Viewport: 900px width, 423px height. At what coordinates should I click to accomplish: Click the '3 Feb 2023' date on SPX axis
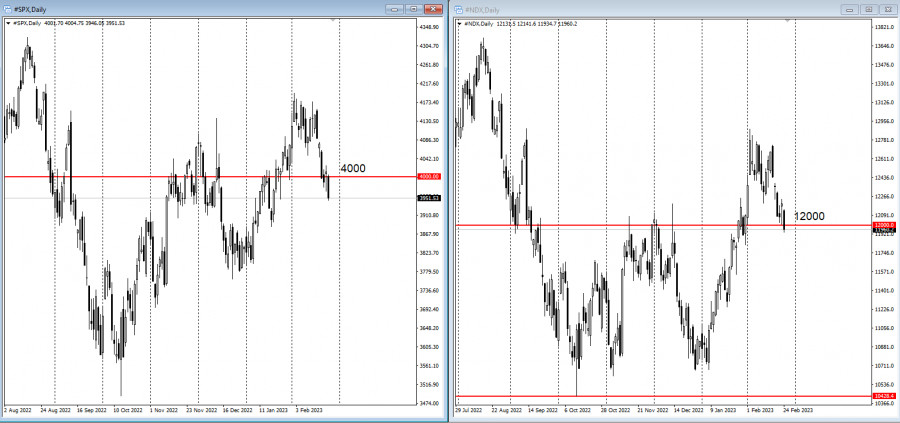pos(309,410)
